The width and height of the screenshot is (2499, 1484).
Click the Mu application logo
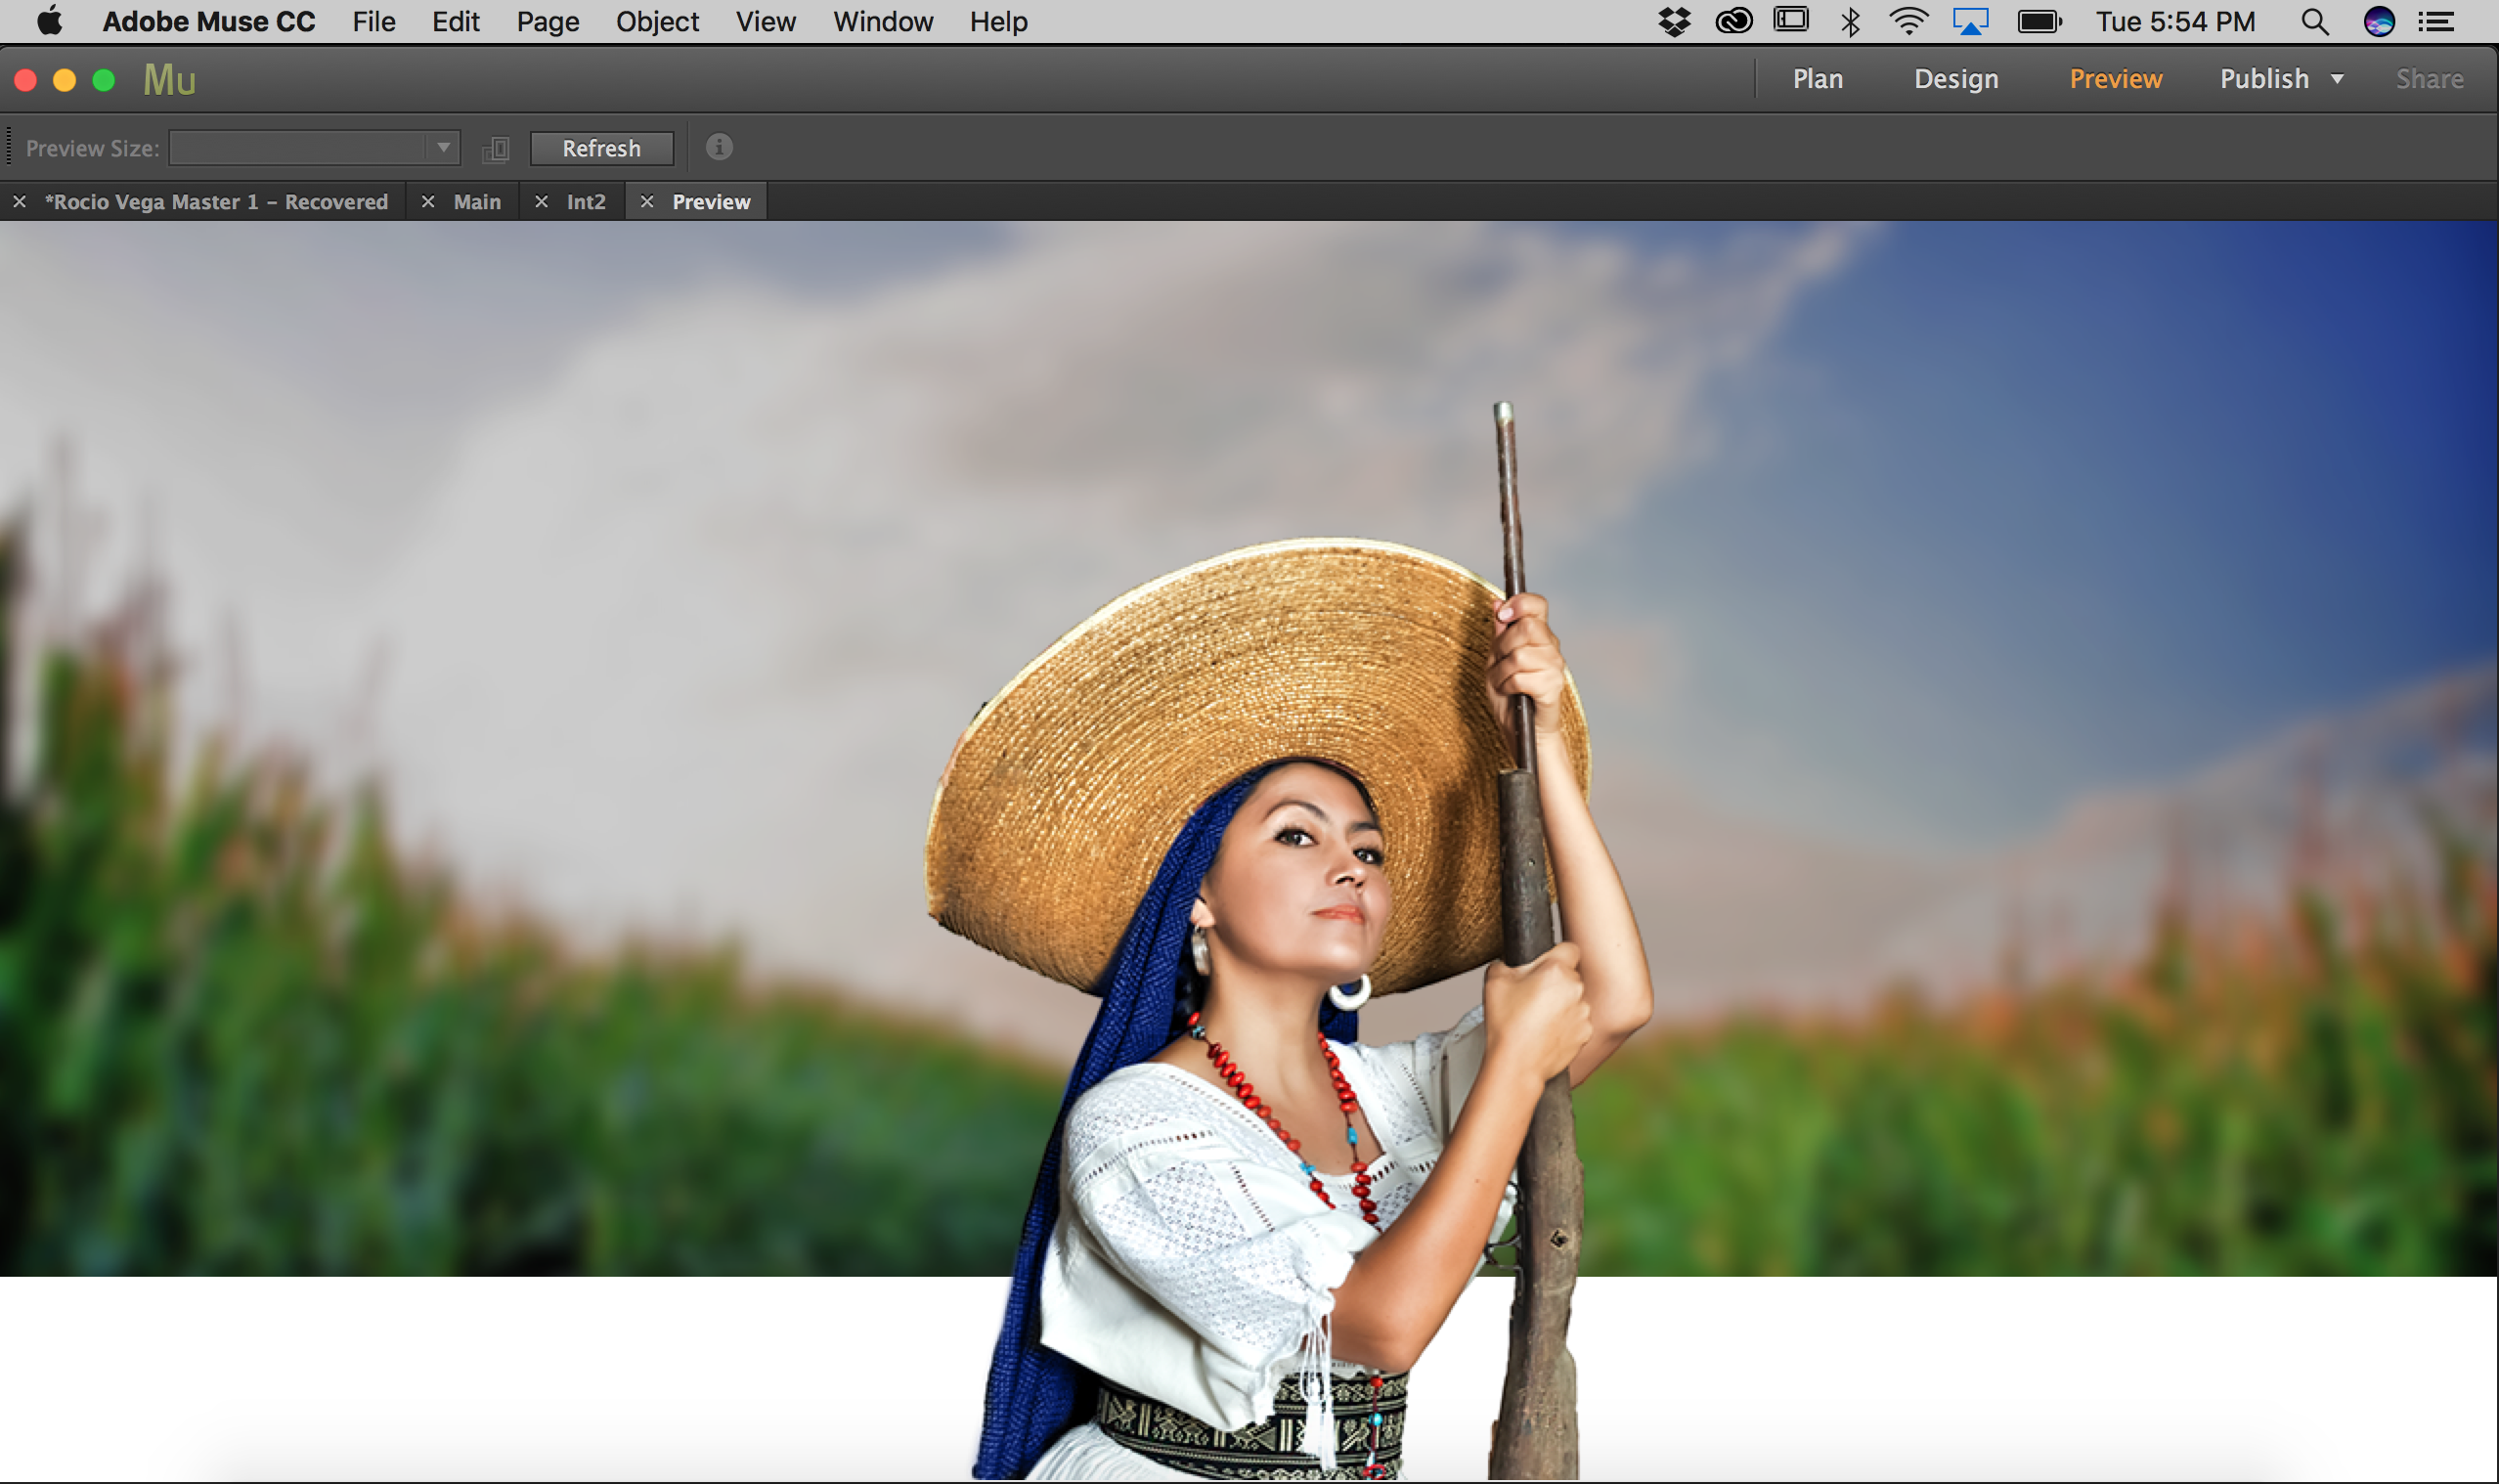tap(169, 80)
